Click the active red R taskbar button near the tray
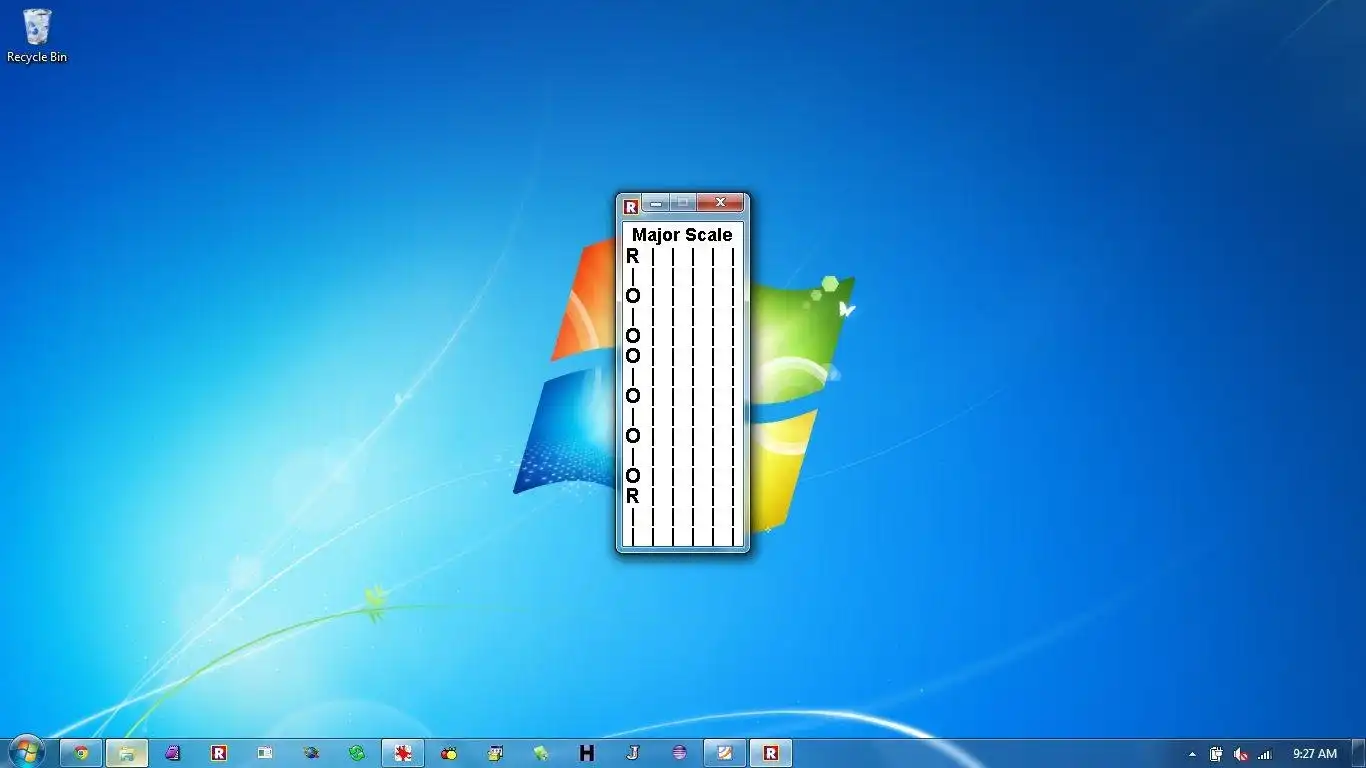Image resolution: width=1366 pixels, height=768 pixels. pyautogui.click(x=771, y=753)
